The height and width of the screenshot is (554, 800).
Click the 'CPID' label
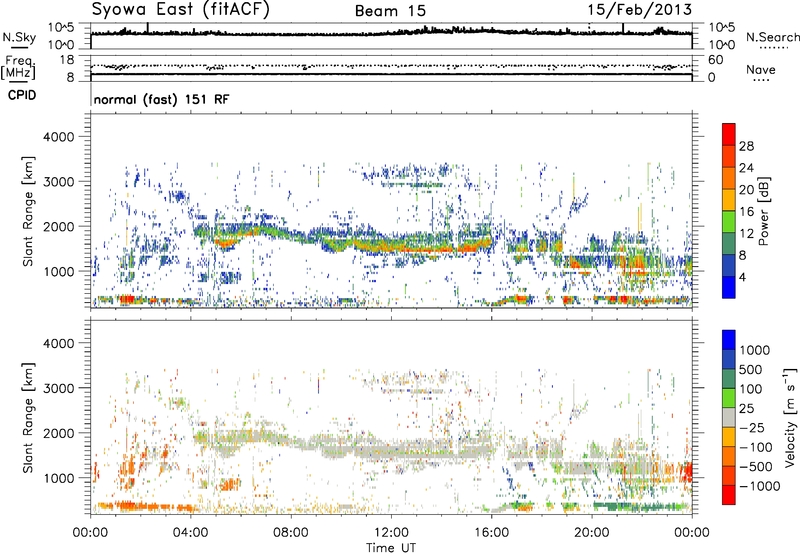(22, 95)
